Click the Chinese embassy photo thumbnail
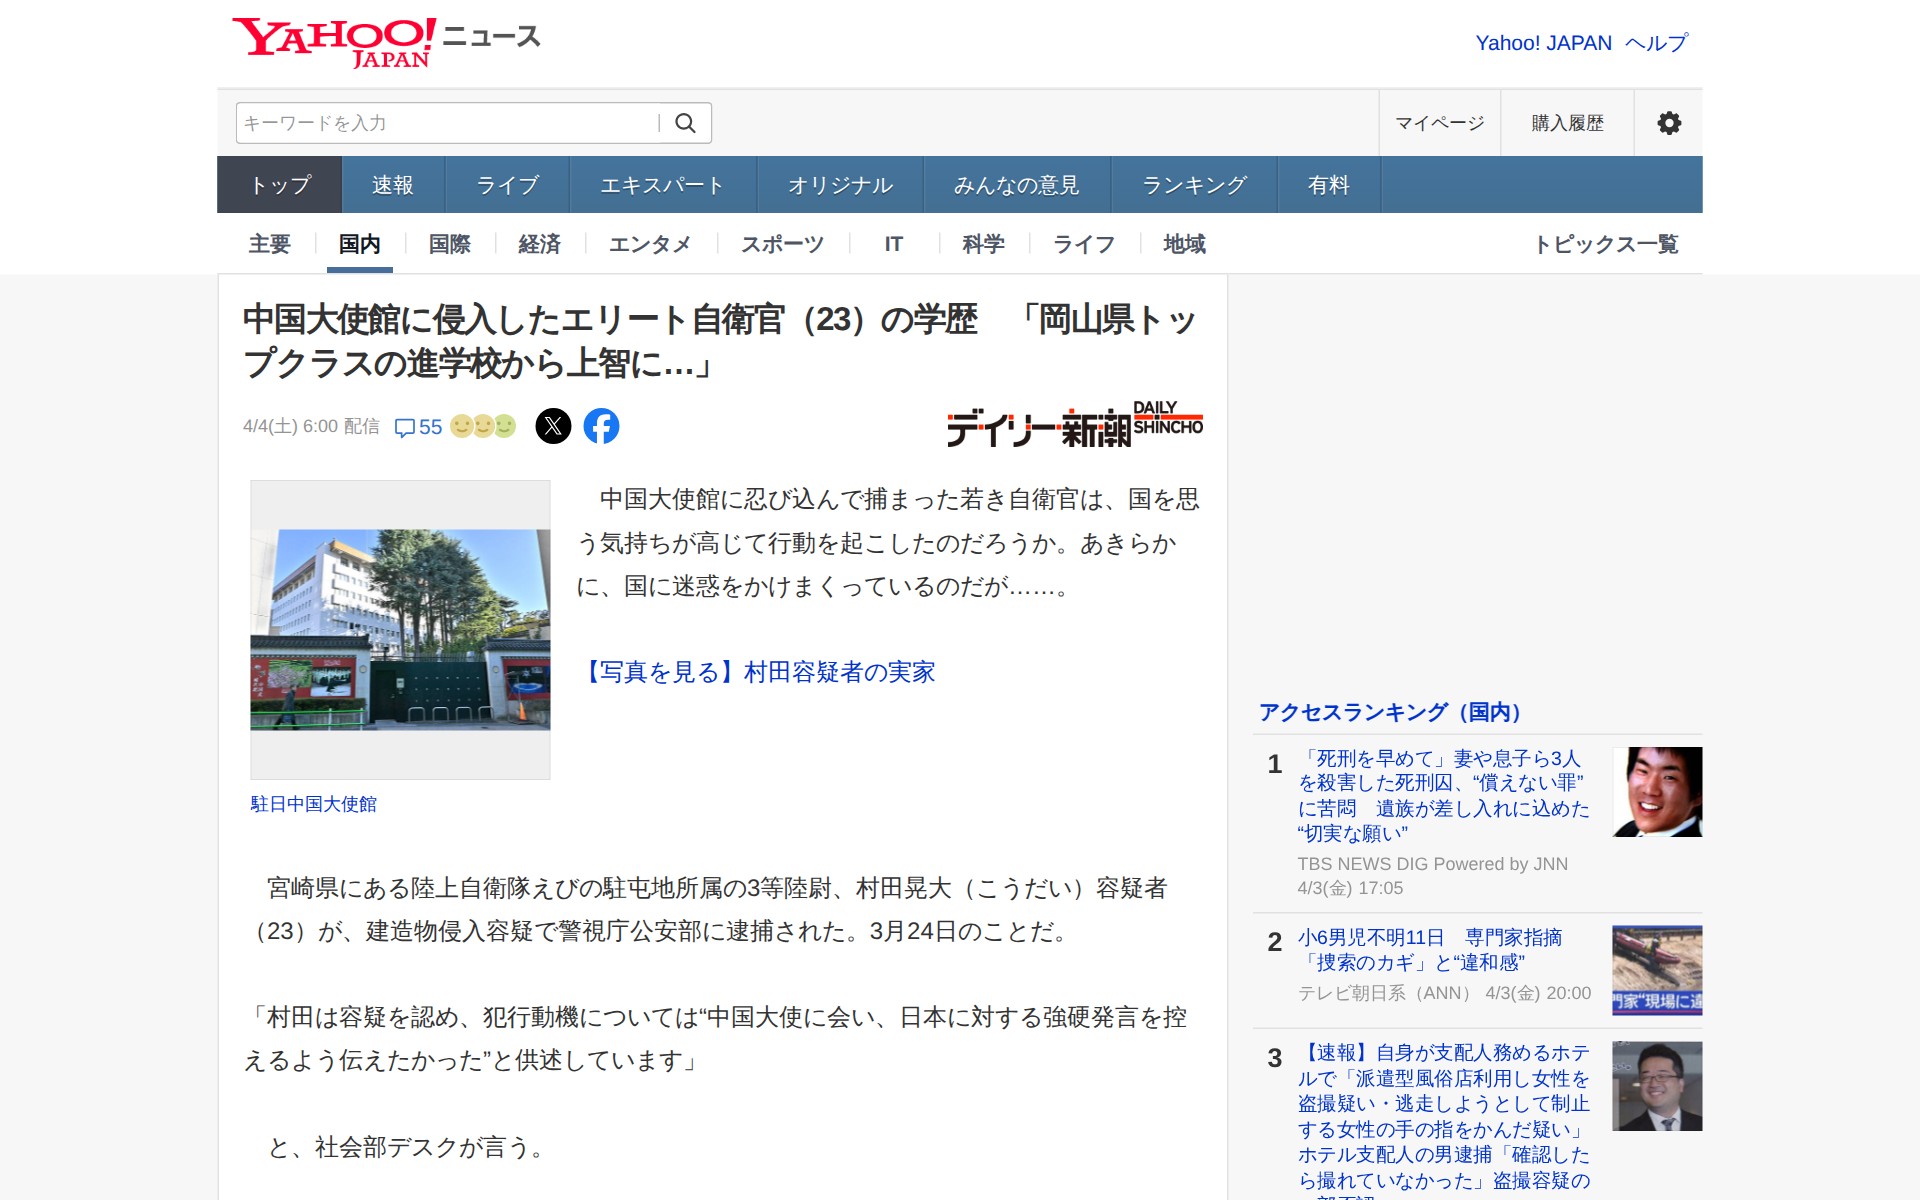This screenshot has height=1200, width=1920. pos(400,629)
